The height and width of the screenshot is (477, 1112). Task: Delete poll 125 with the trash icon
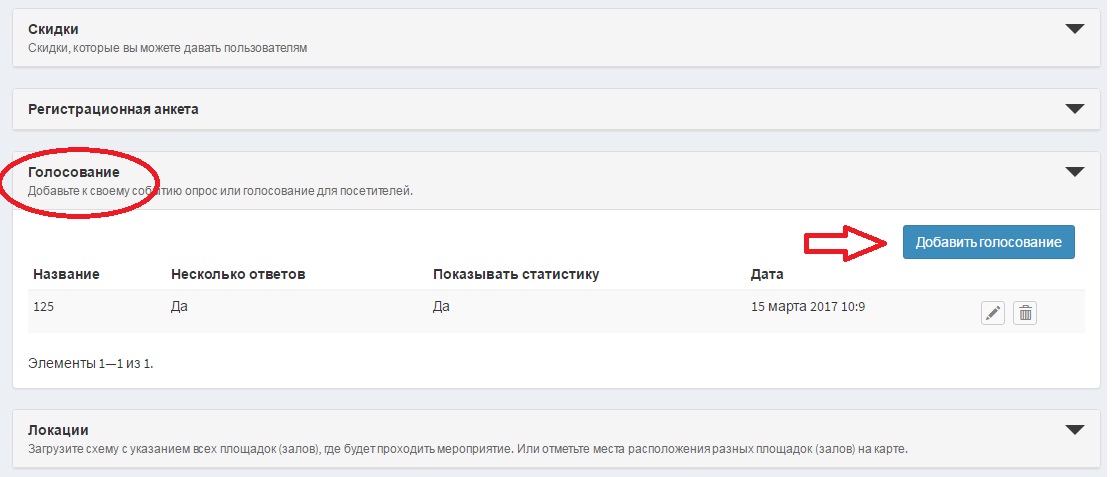click(1025, 313)
